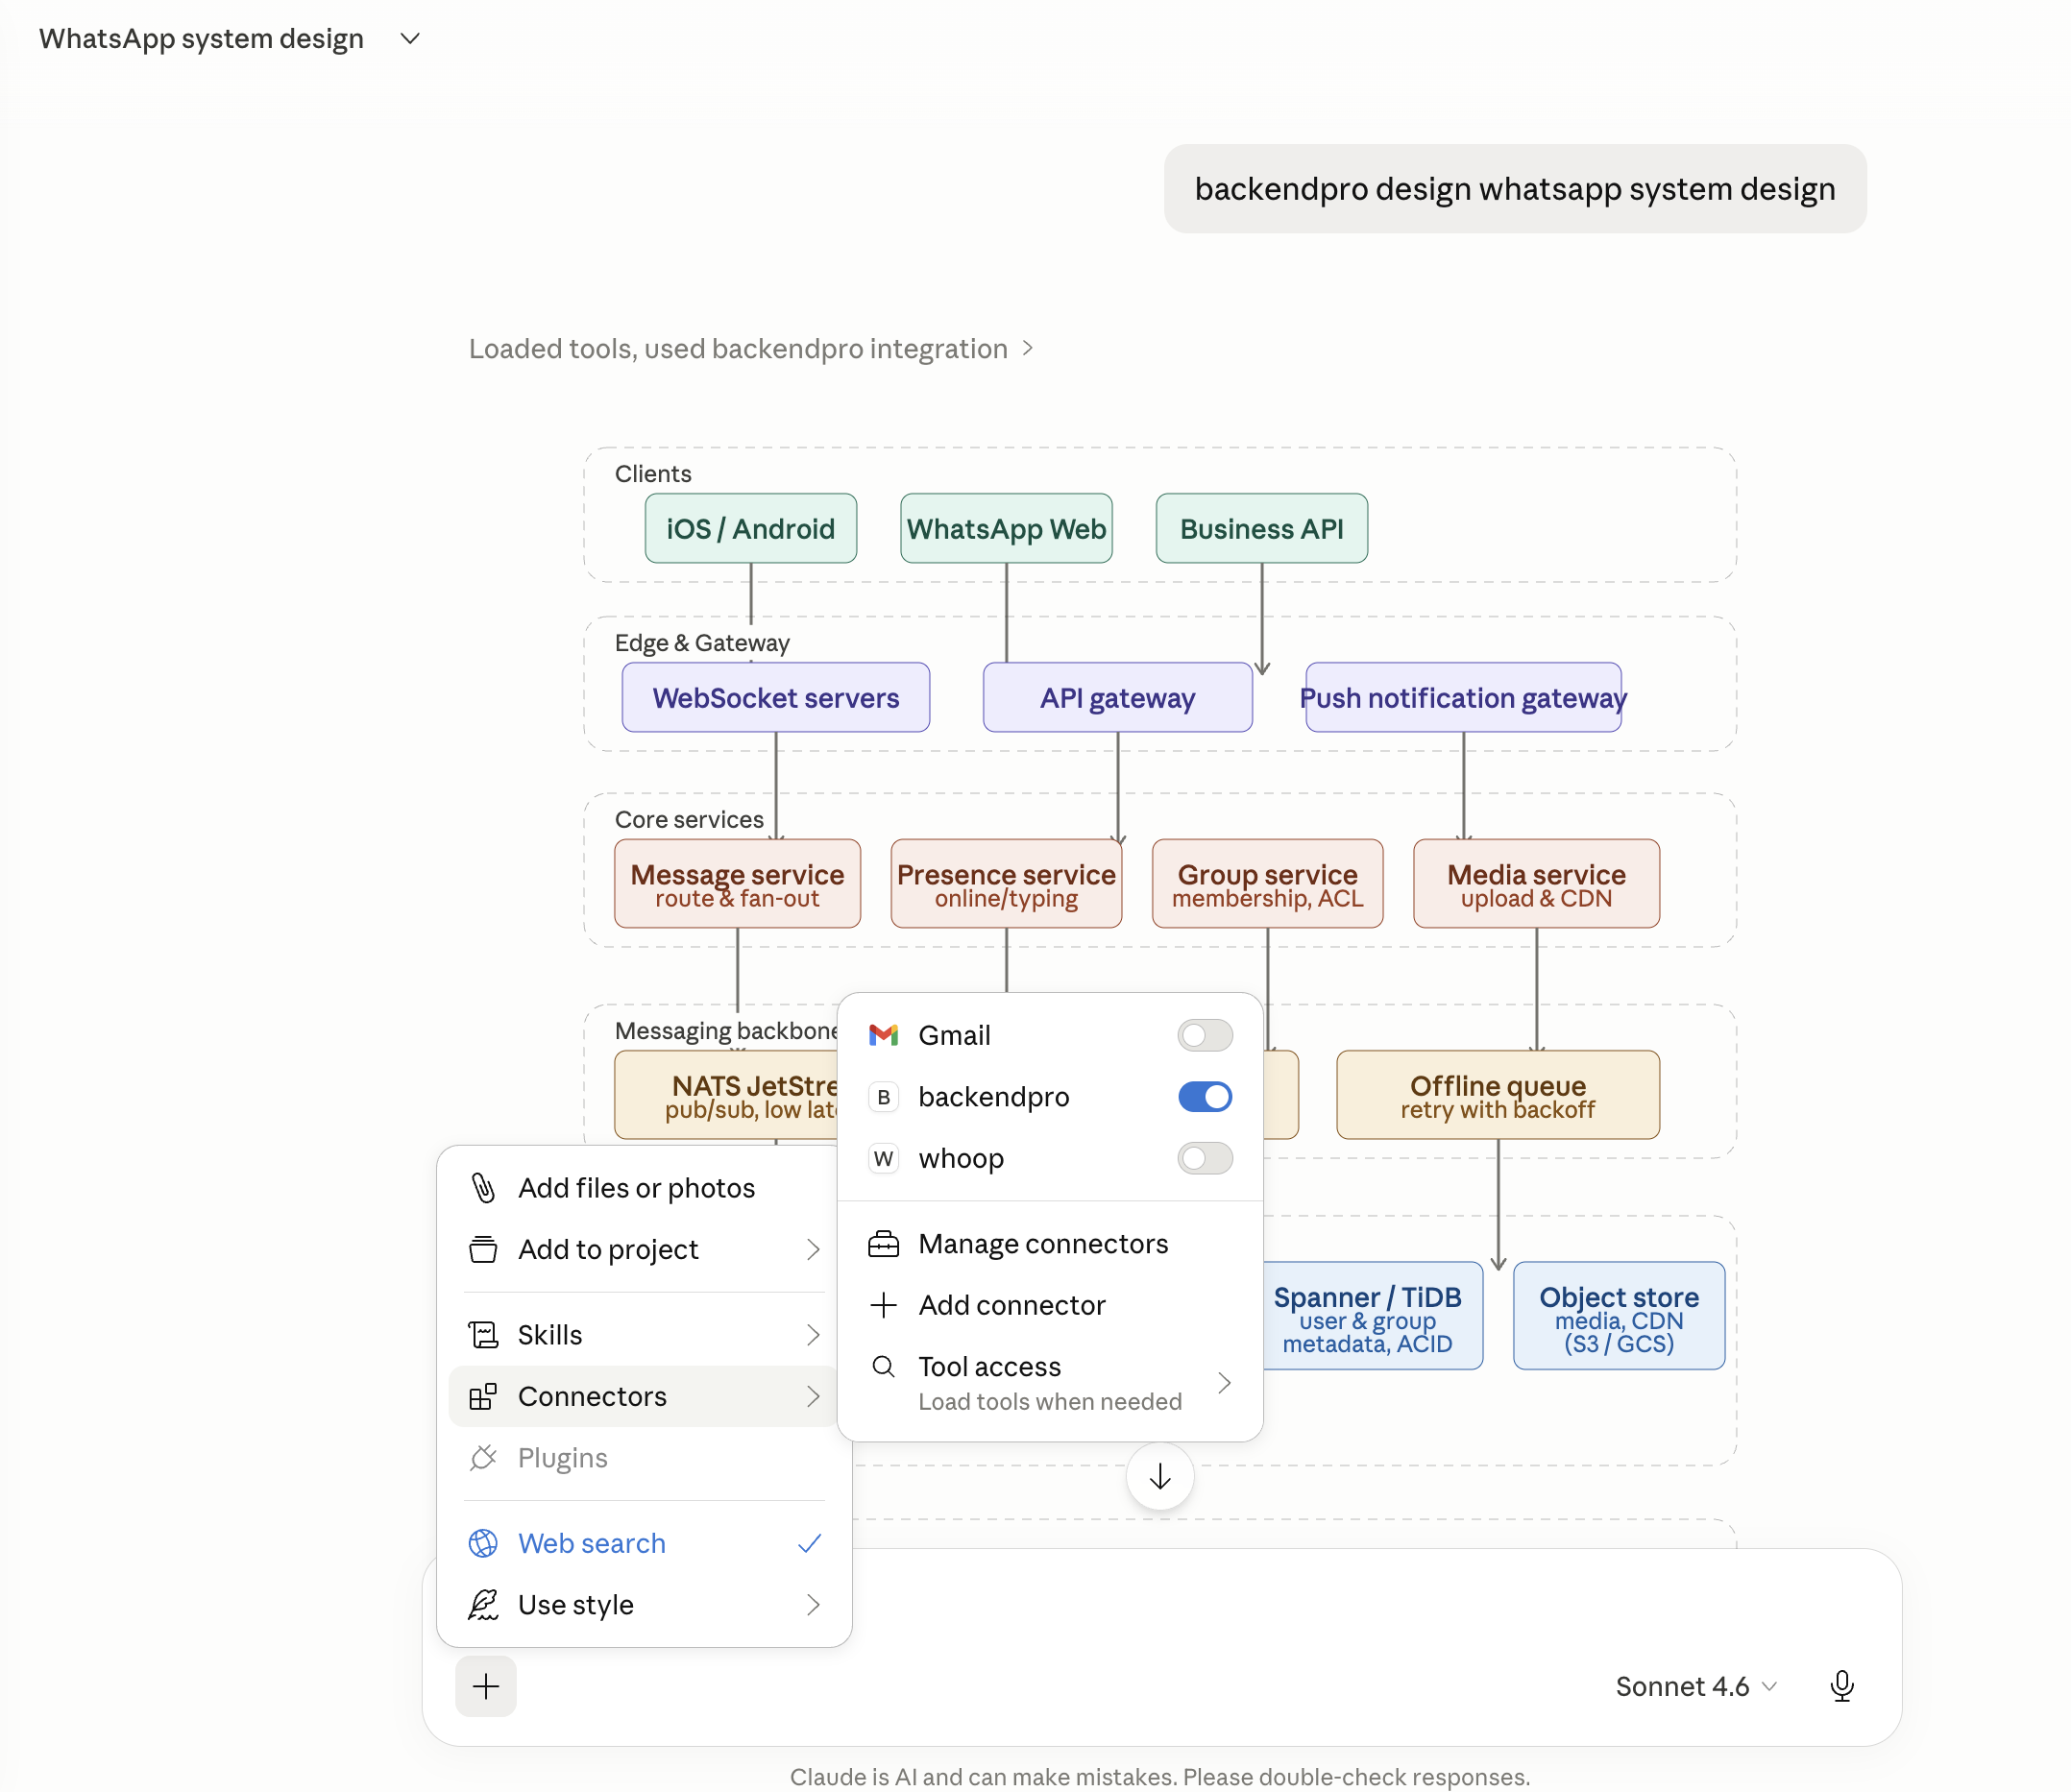Uncheck the Web search checkmark
Viewport: 2071px width, 1792px height.
[x=810, y=1543]
